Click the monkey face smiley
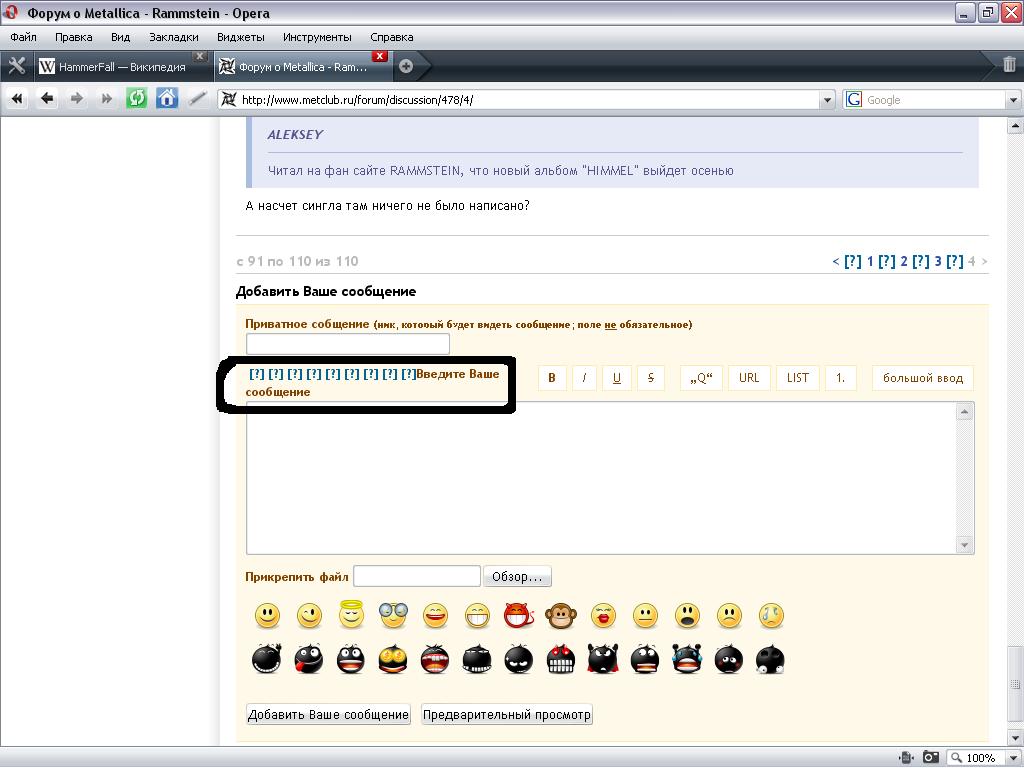The width and height of the screenshot is (1024, 768). 560,616
